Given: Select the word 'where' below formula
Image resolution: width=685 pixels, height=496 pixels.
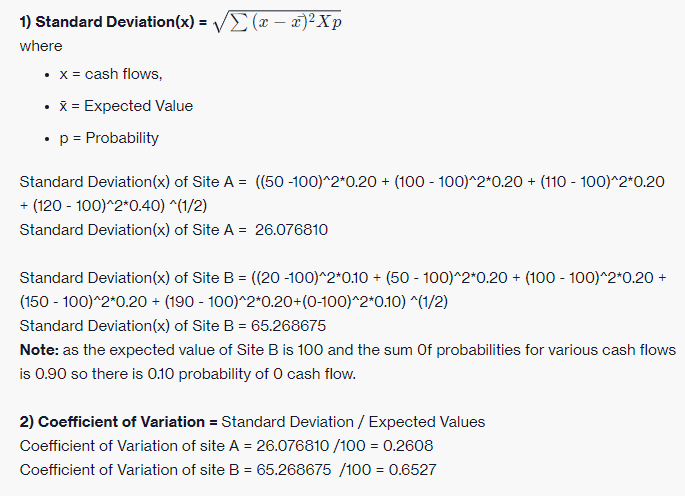Looking at the screenshot, I should point(41,46).
